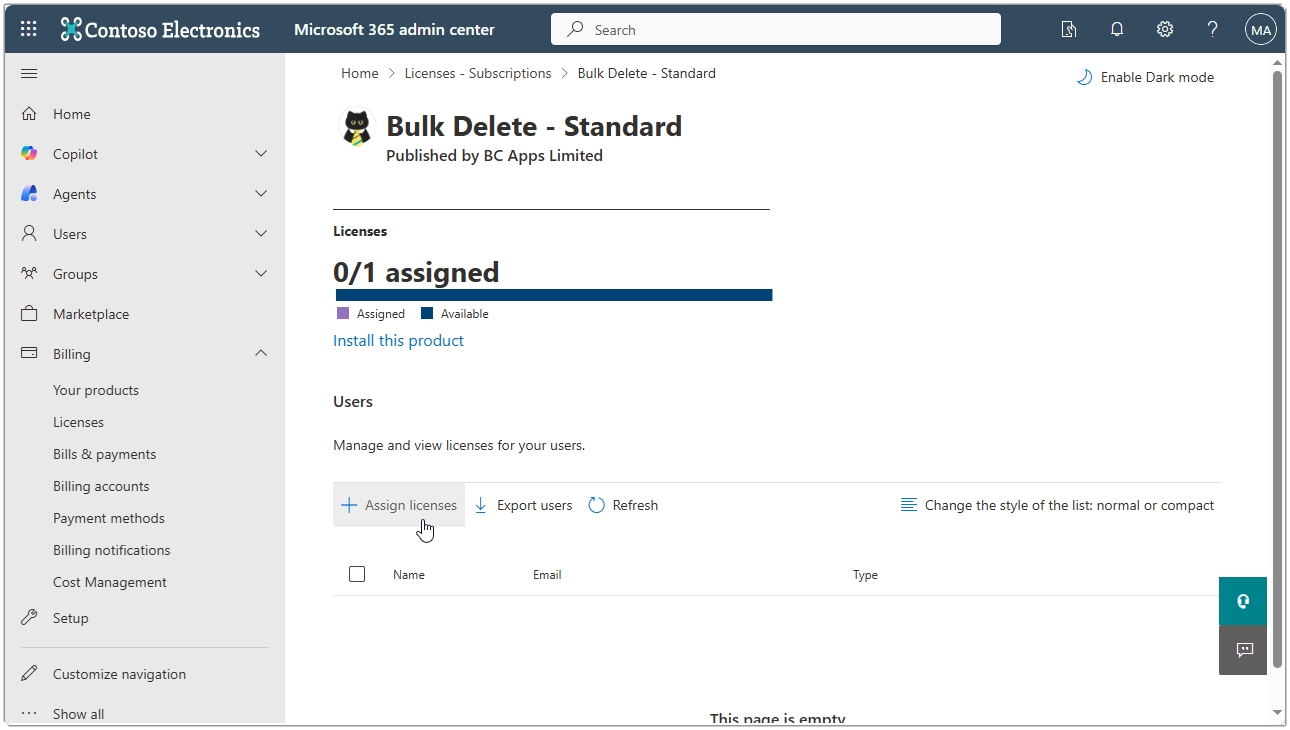Click Assign licenses
1290x730 pixels.
click(398, 505)
